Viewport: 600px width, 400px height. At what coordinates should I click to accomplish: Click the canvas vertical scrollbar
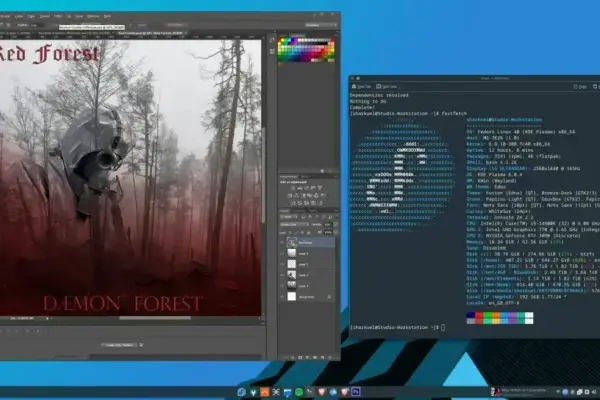[x=263, y=175]
